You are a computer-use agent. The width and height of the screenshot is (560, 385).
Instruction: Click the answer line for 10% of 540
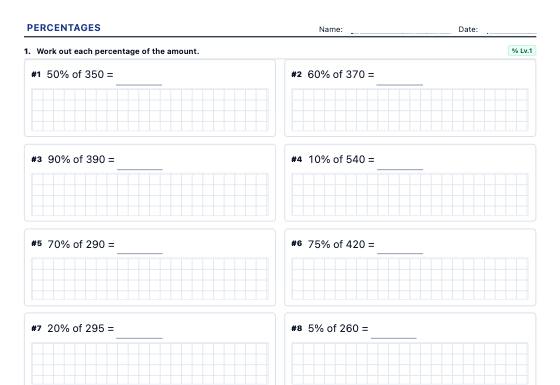(400, 169)
